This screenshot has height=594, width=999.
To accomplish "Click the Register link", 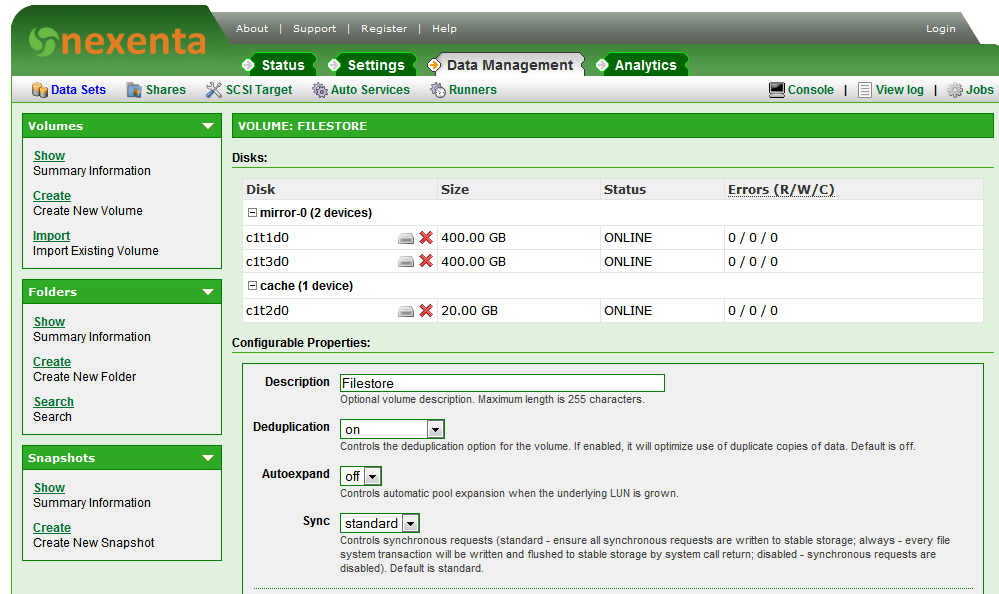I will coord(384,29).
